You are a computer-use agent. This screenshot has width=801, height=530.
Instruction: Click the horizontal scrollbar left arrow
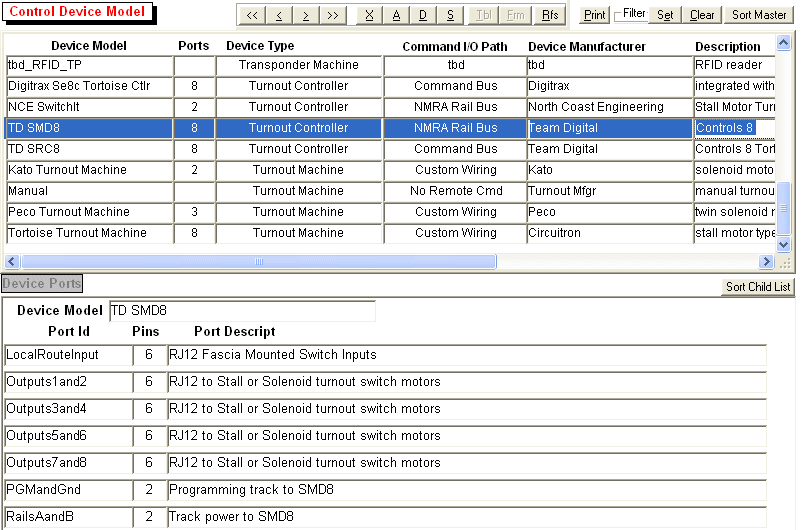(x=12, y=262)
